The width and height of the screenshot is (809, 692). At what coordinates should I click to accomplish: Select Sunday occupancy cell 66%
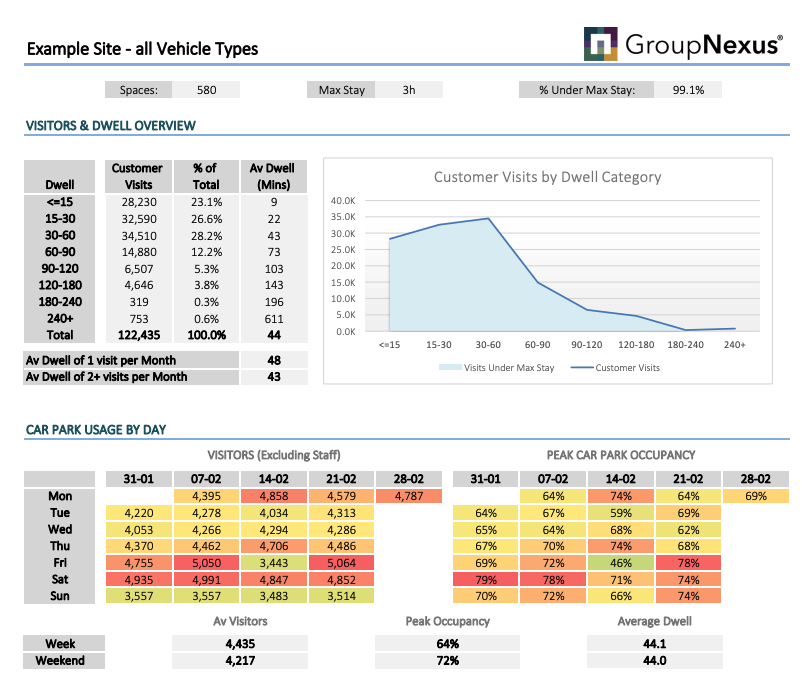pos(621,596)
